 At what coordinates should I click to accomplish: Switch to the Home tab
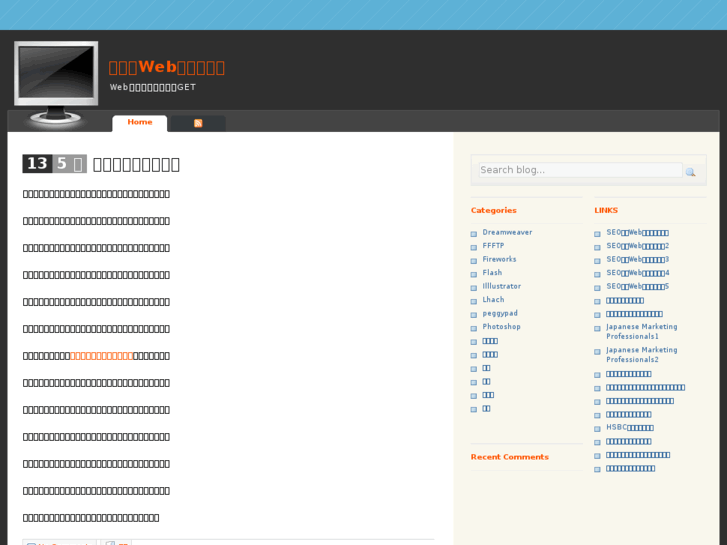tap(140, 122)
